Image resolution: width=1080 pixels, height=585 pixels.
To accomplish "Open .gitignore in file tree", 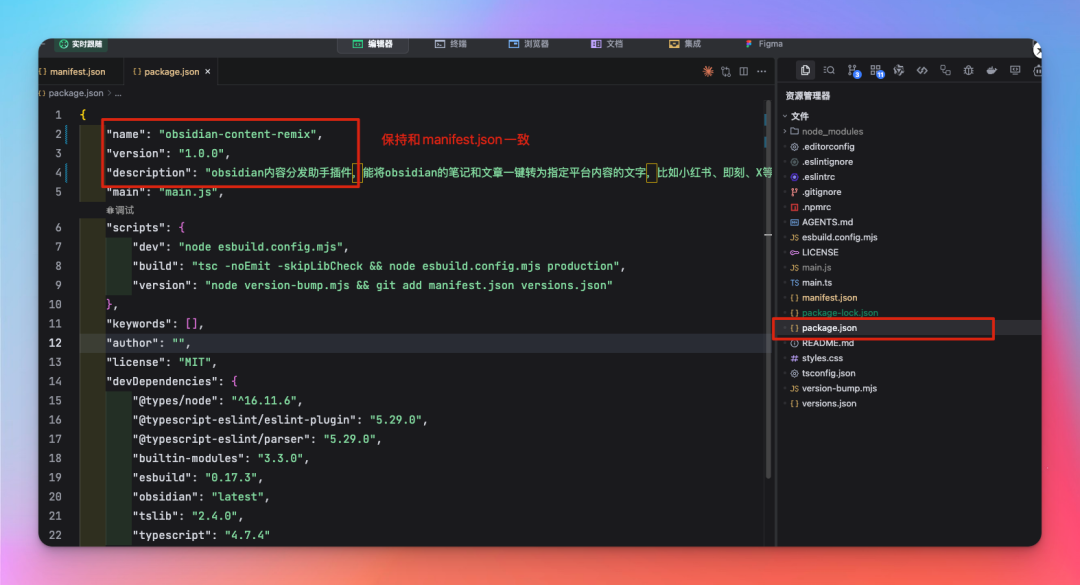I will point(821,192).
